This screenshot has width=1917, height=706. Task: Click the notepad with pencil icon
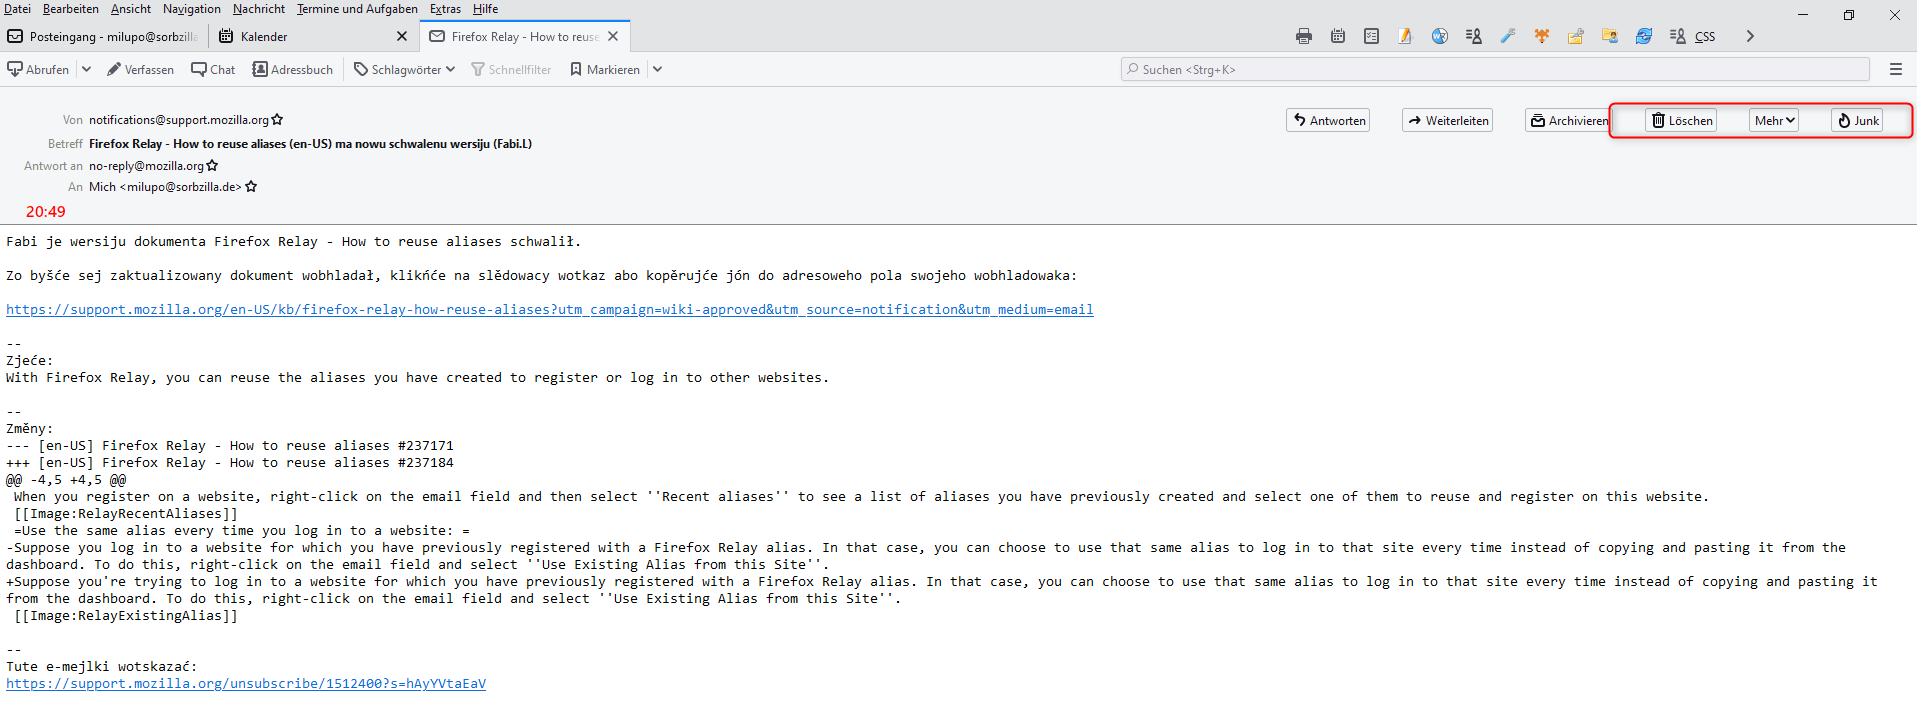[1405, 36]
